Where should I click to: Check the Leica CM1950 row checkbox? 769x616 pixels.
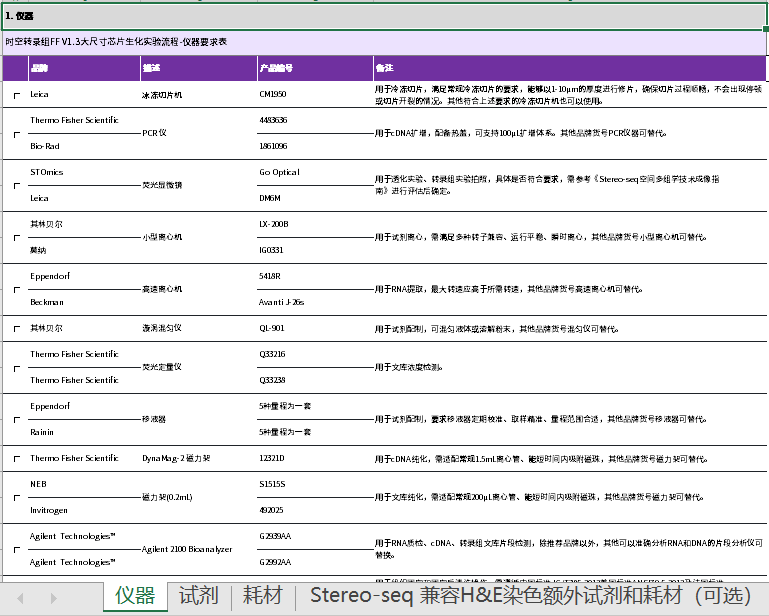coord(17,96)
